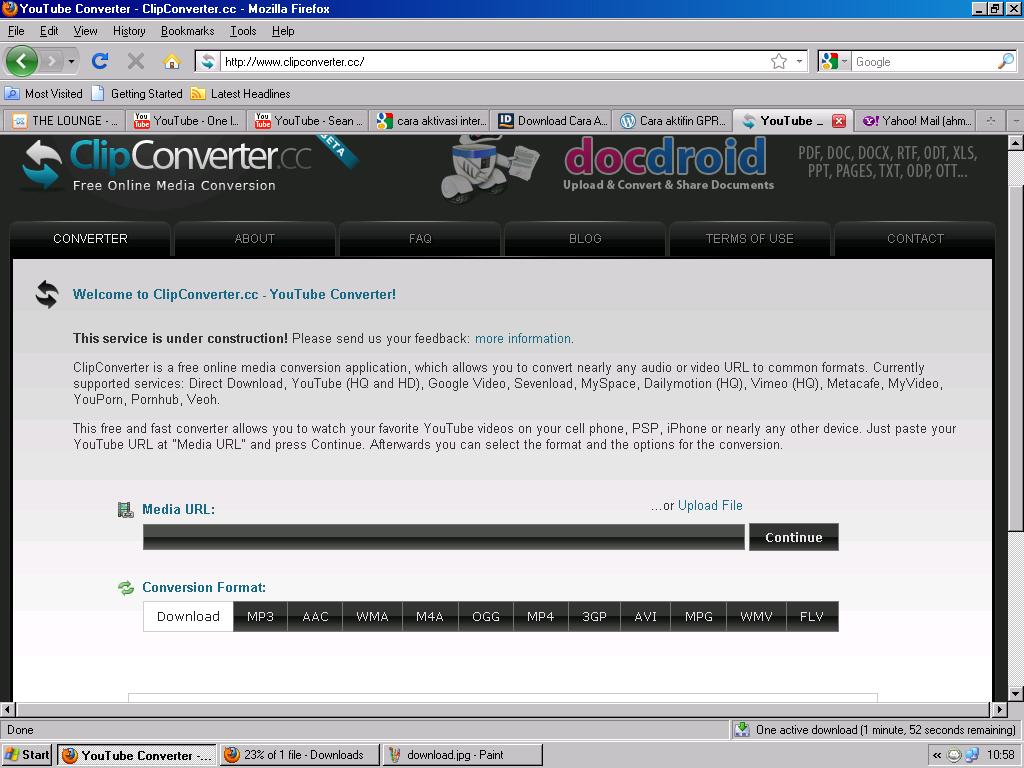Screen dimensions: 1024x768
Task: Open the address bar history dropdown
Action: point(799,61)
